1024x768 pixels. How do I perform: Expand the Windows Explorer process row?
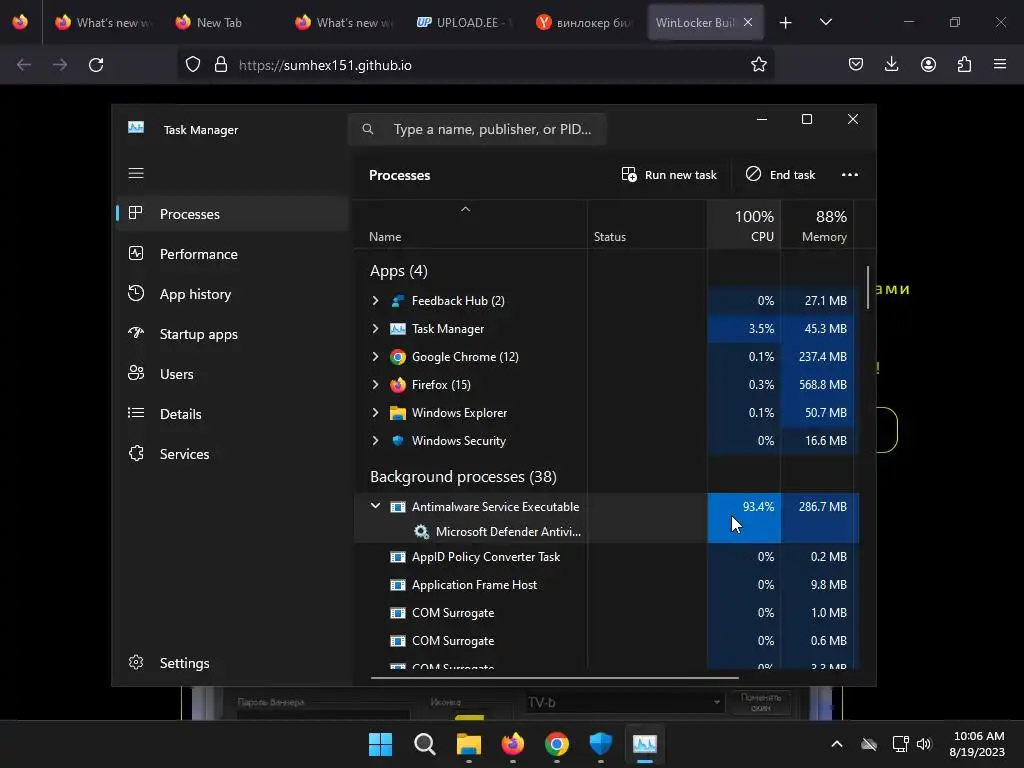[x=376, y=413]
